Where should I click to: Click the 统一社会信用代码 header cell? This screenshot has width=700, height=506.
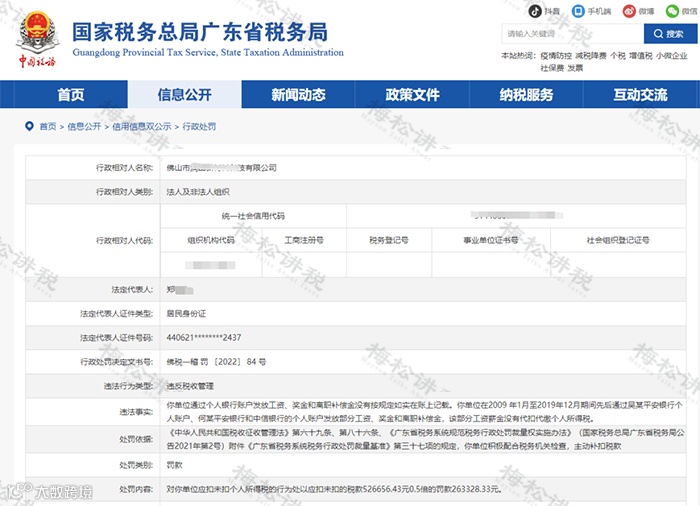pyautogui.click(x=253, y=216)
